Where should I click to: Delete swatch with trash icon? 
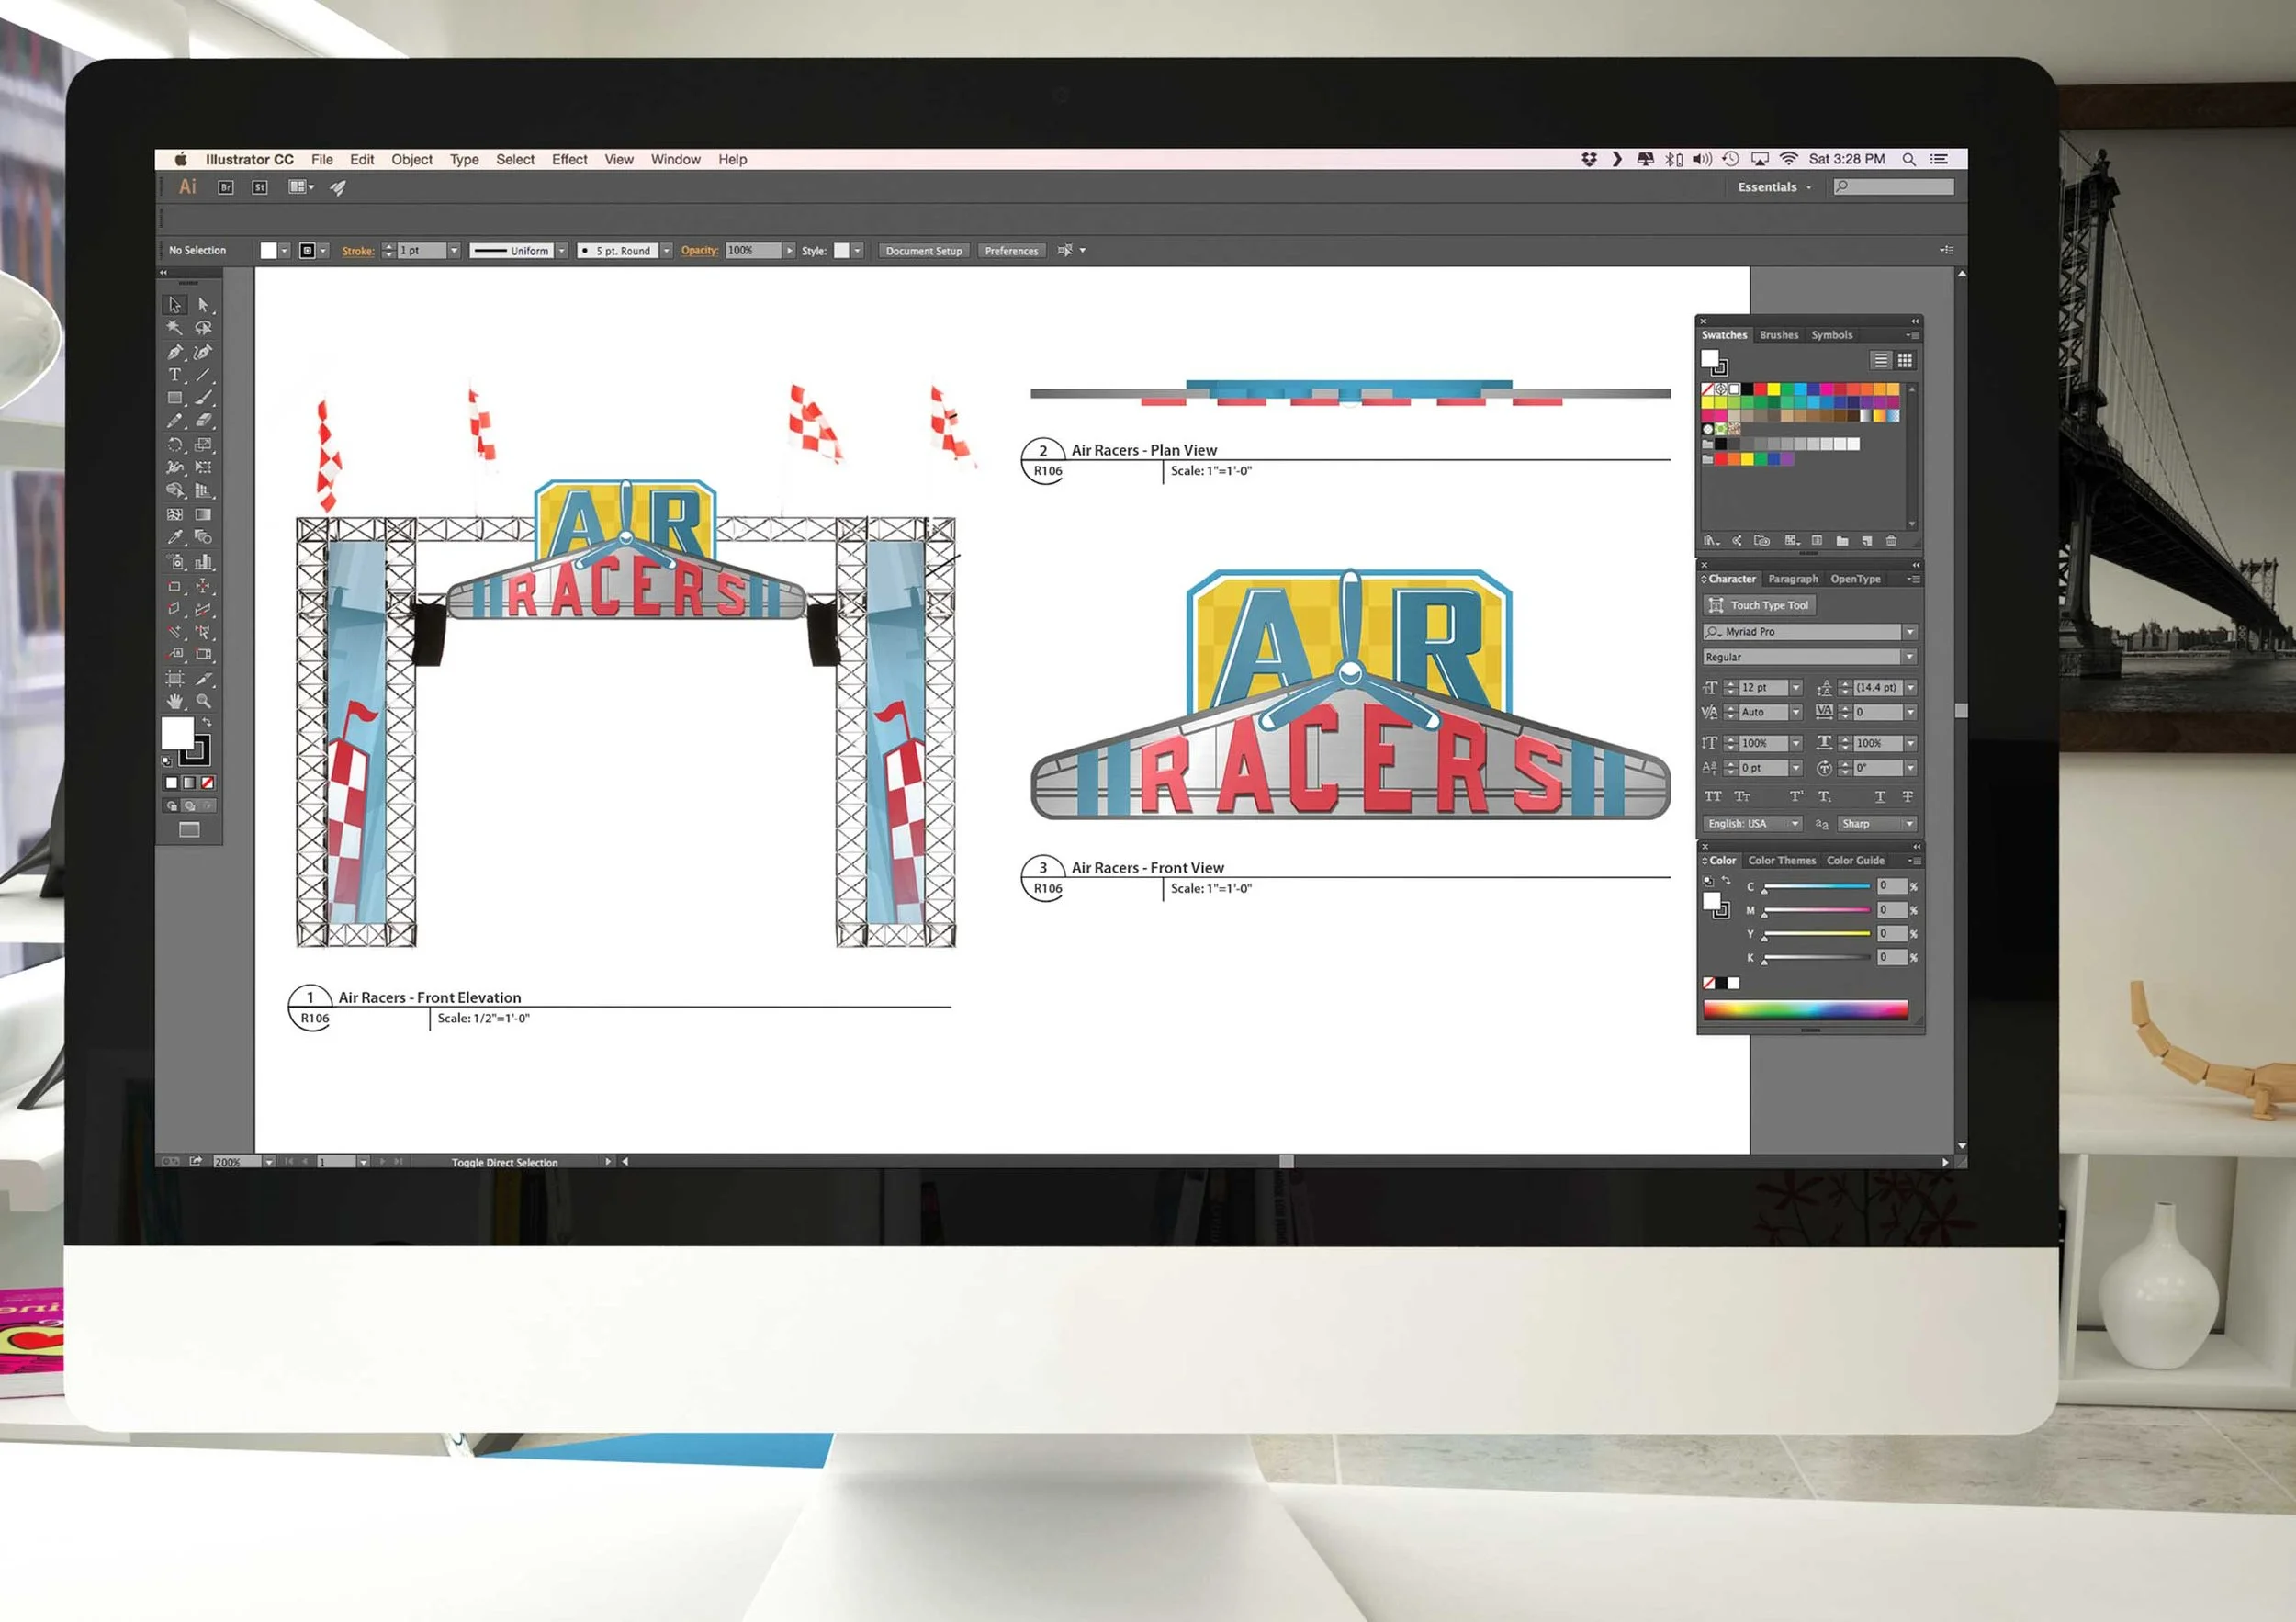point(1891,541)
